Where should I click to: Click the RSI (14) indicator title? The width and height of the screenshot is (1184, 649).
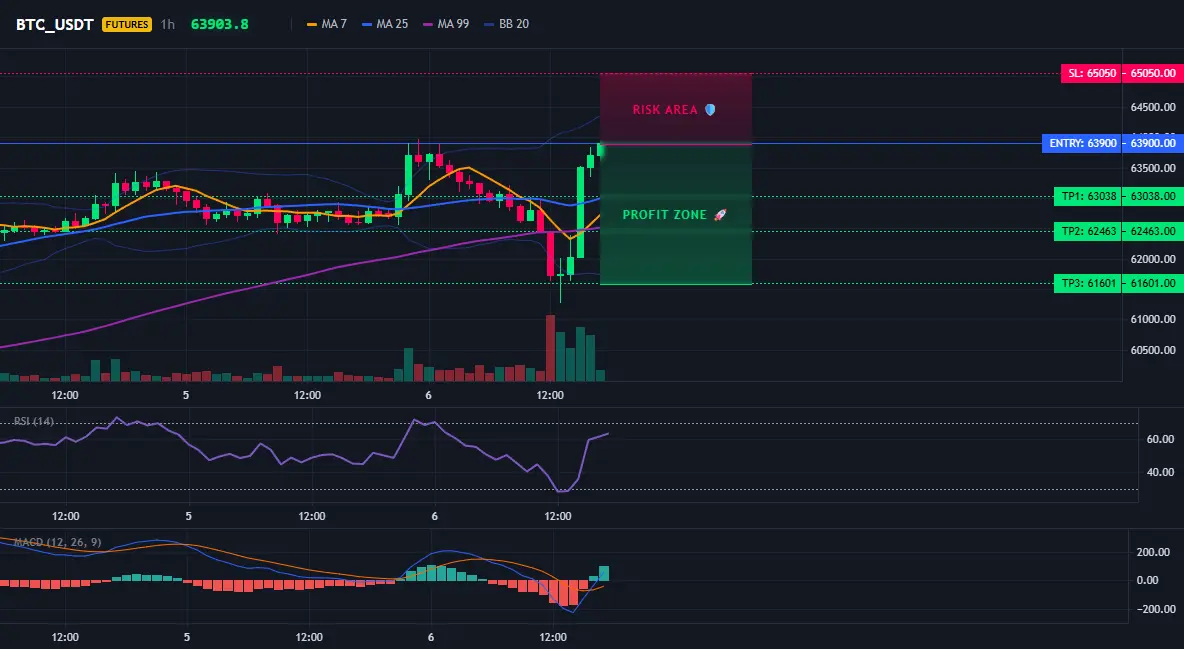tap(33, 421)
